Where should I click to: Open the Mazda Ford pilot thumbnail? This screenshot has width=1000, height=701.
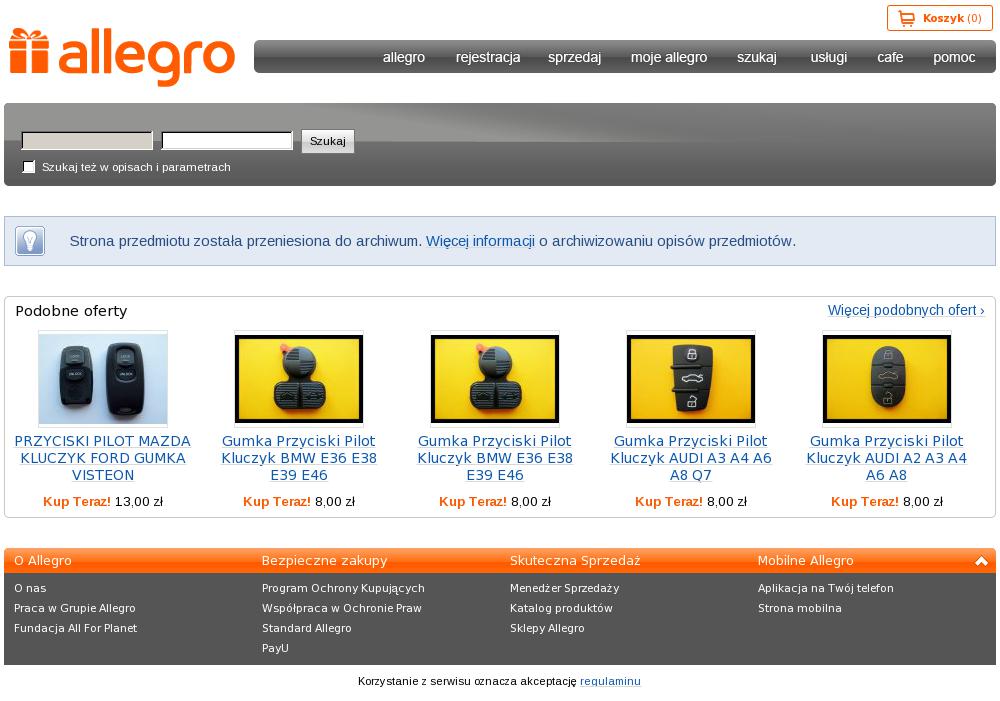click(103, 379)
